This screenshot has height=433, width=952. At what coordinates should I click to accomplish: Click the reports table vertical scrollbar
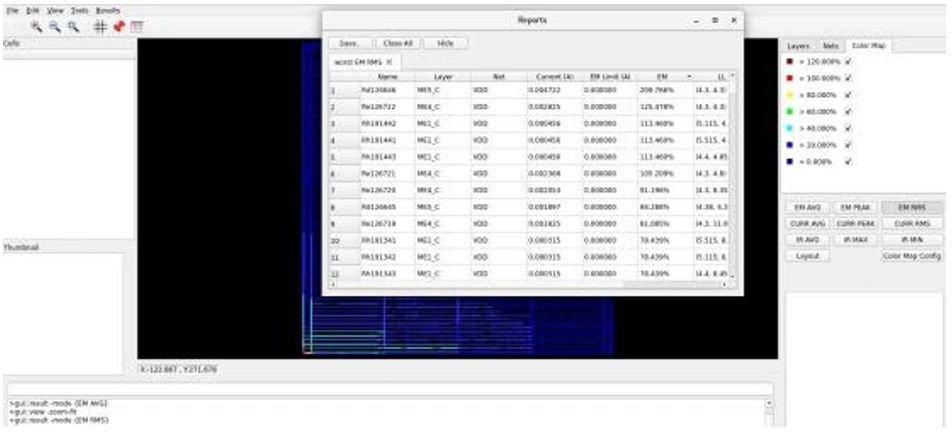(732, 176)
